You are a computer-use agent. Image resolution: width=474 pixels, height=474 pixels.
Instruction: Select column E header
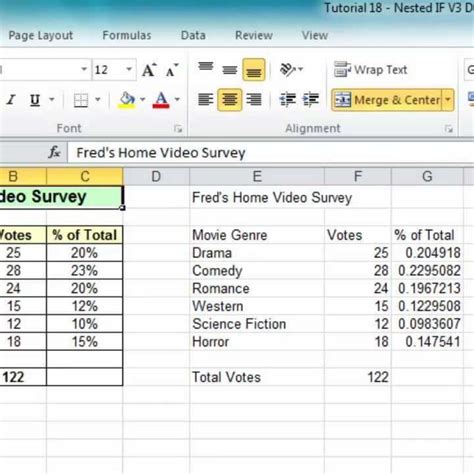(x=257, y=176)
